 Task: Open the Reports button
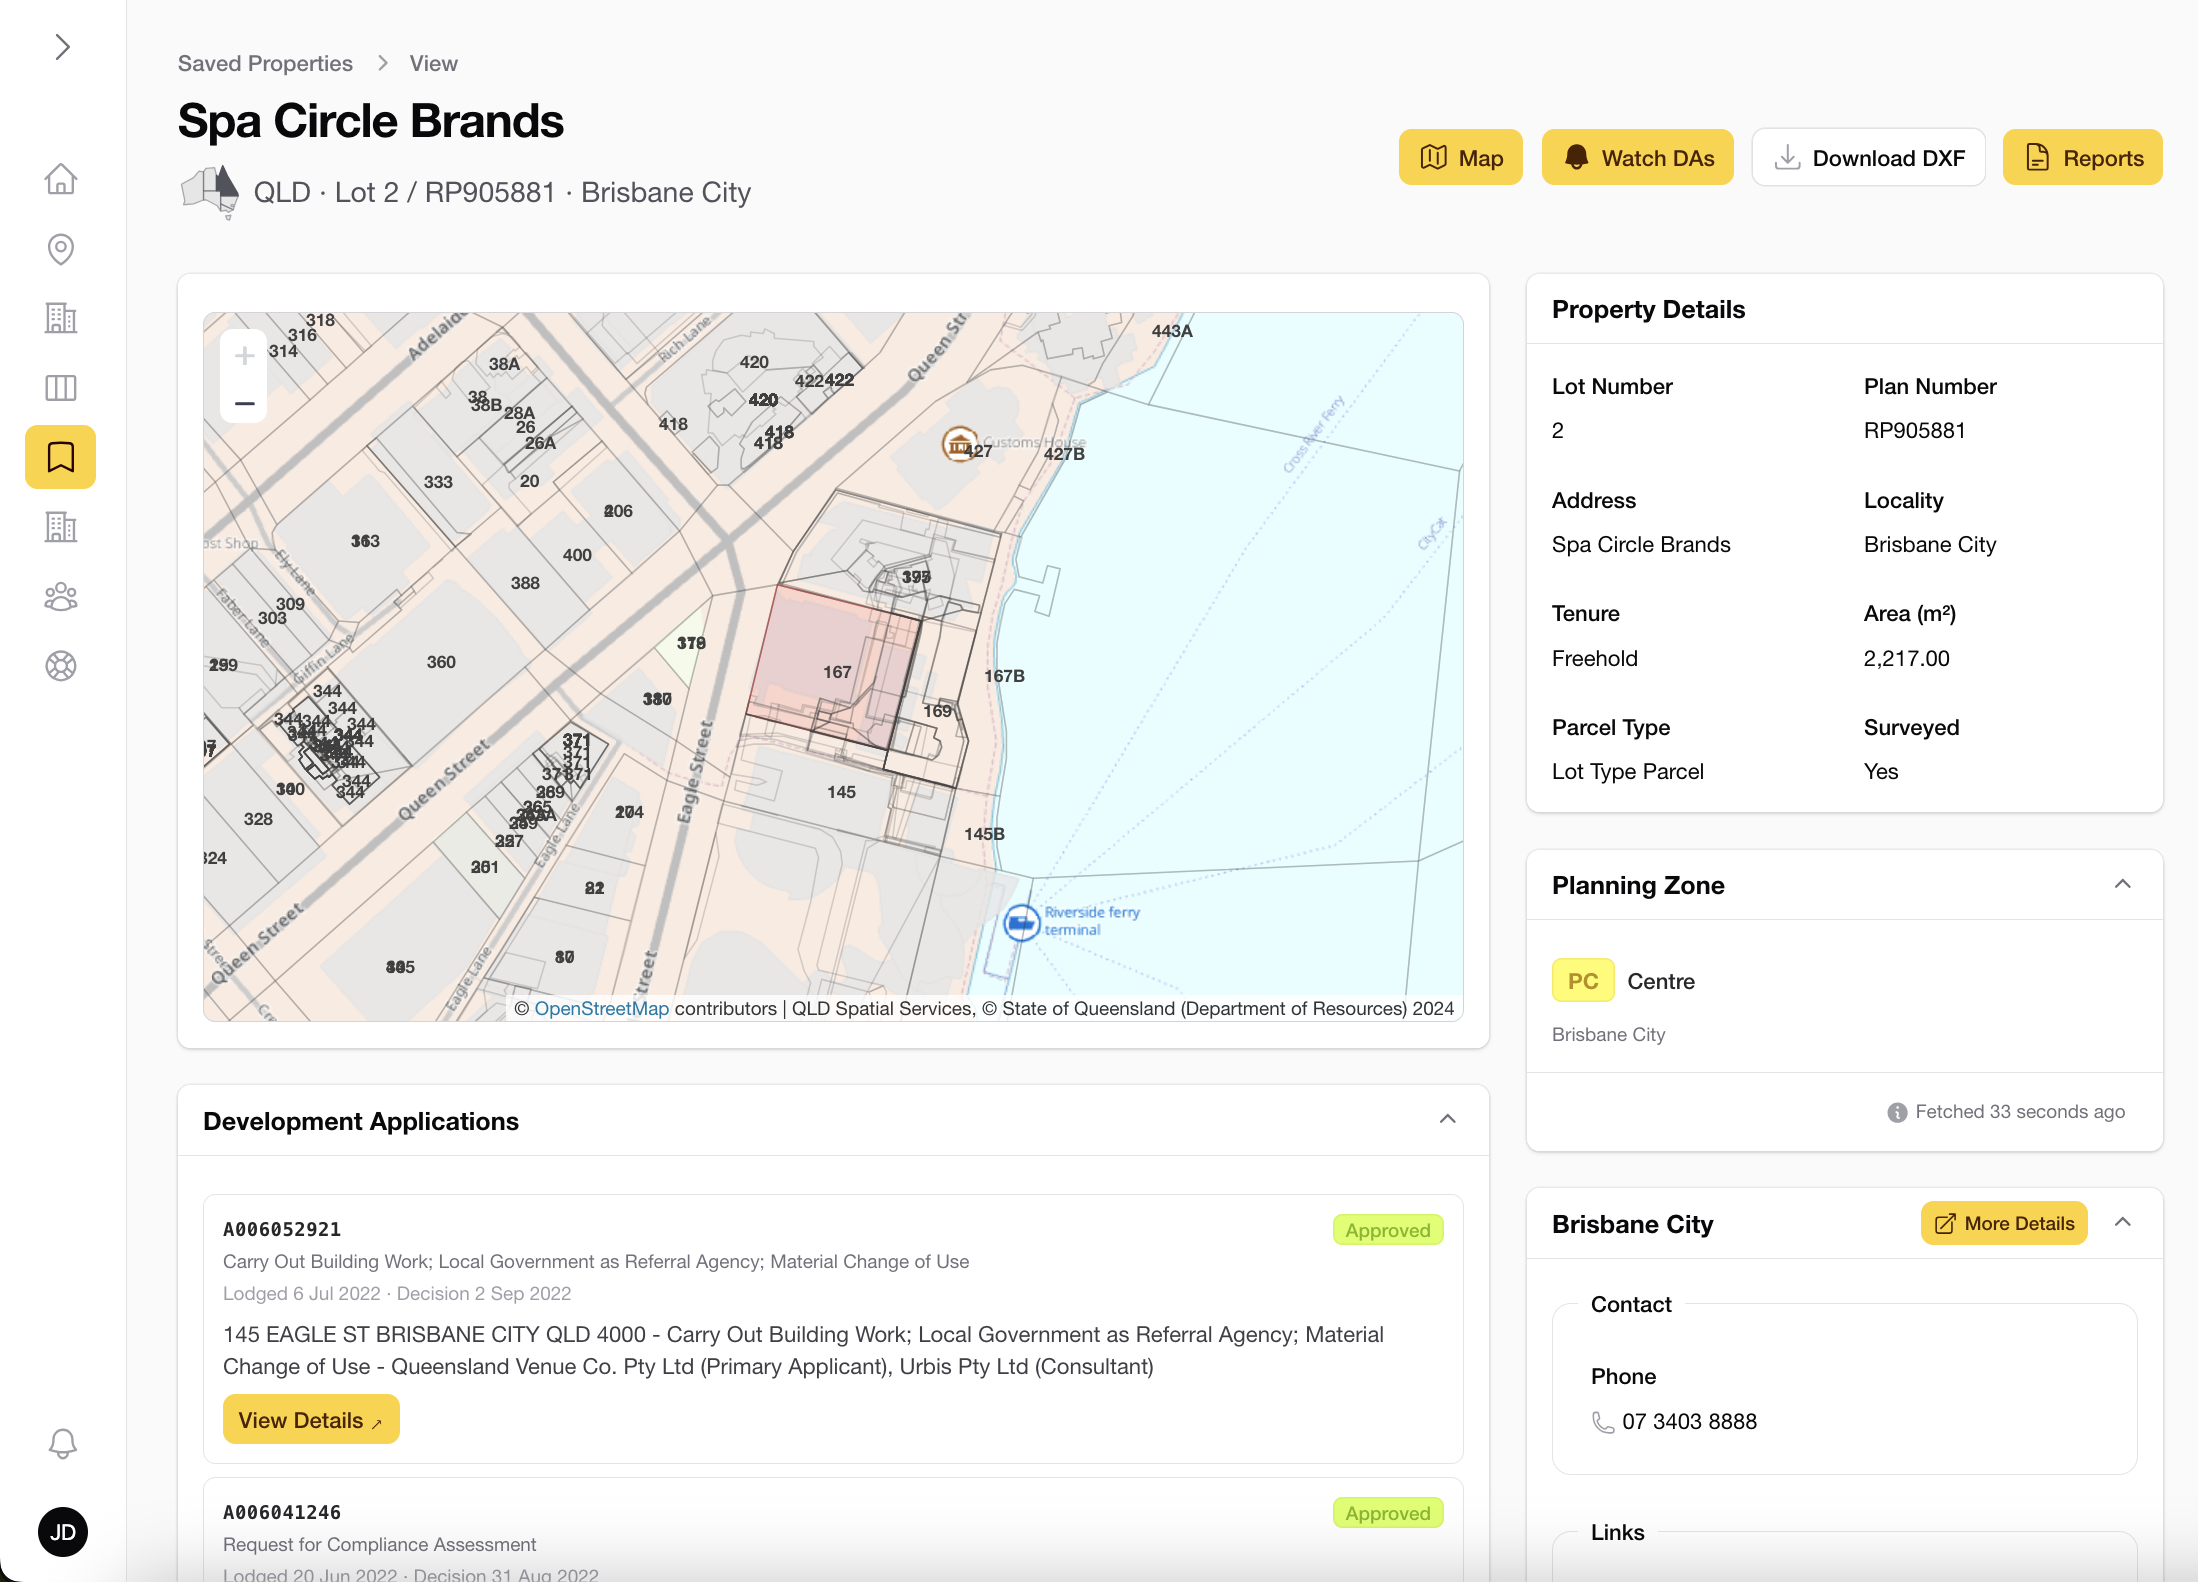[x=2083, y=157]
